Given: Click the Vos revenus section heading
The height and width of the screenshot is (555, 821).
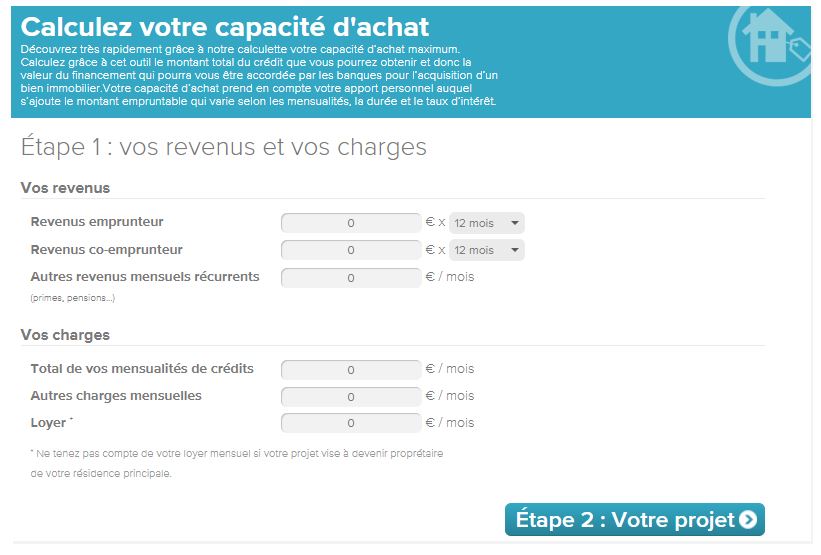Looking at the screenshot, I should coord(65,188).
